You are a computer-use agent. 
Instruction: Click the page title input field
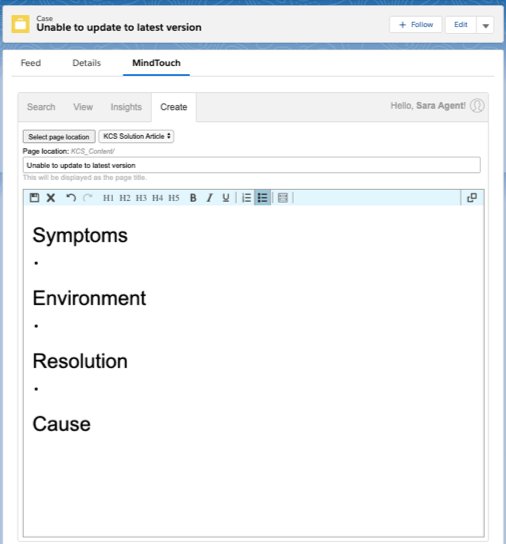click(252, 165)
